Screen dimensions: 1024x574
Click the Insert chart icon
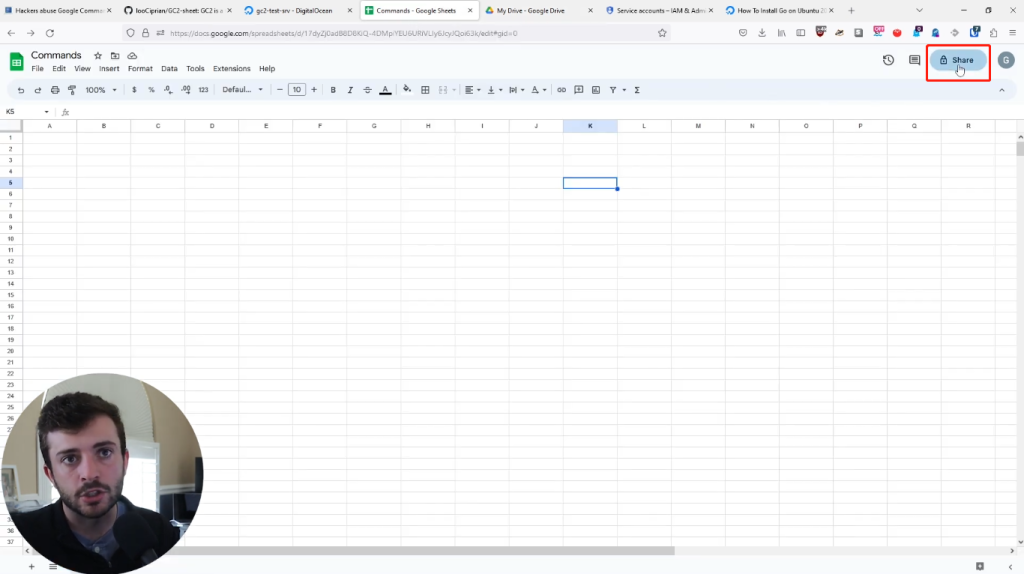tap(596, 90)
